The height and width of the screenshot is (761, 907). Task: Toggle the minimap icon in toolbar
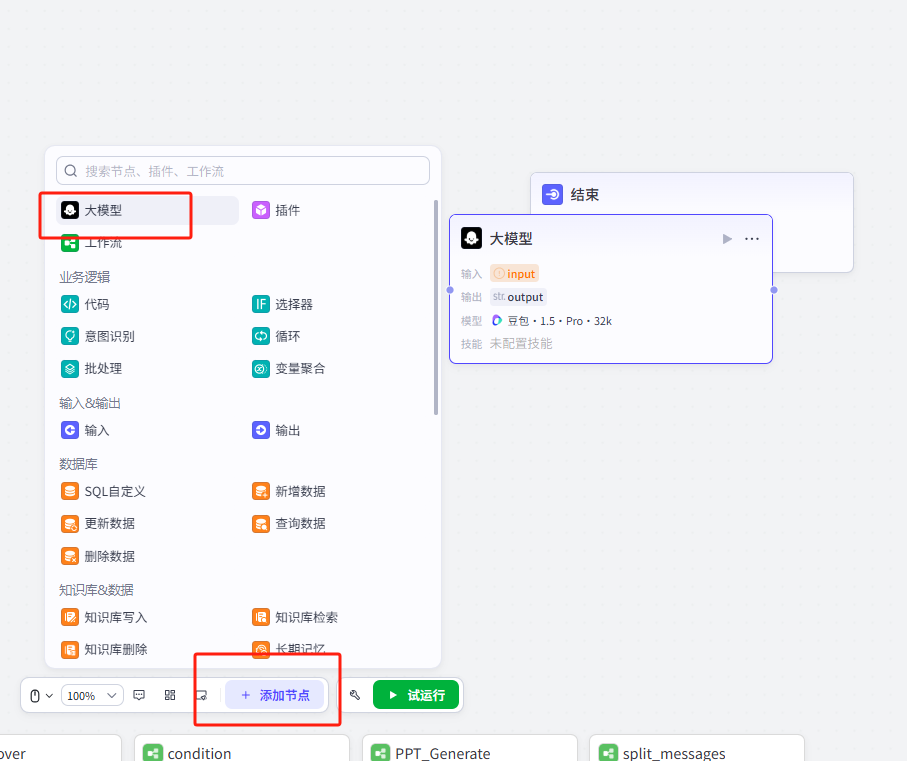click(201, 695)
